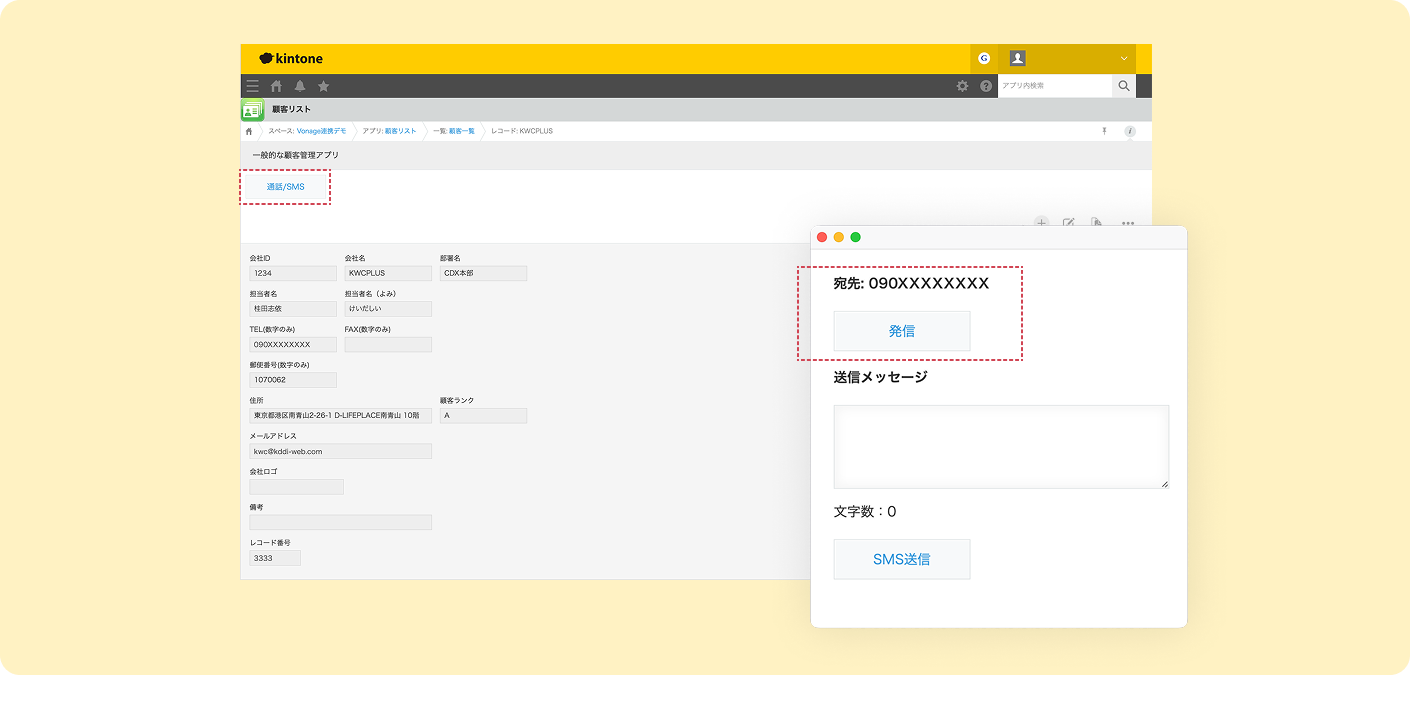Open settings with the gear icon
This screenshot has width=1410, height=701.
(x=962, y=86)
